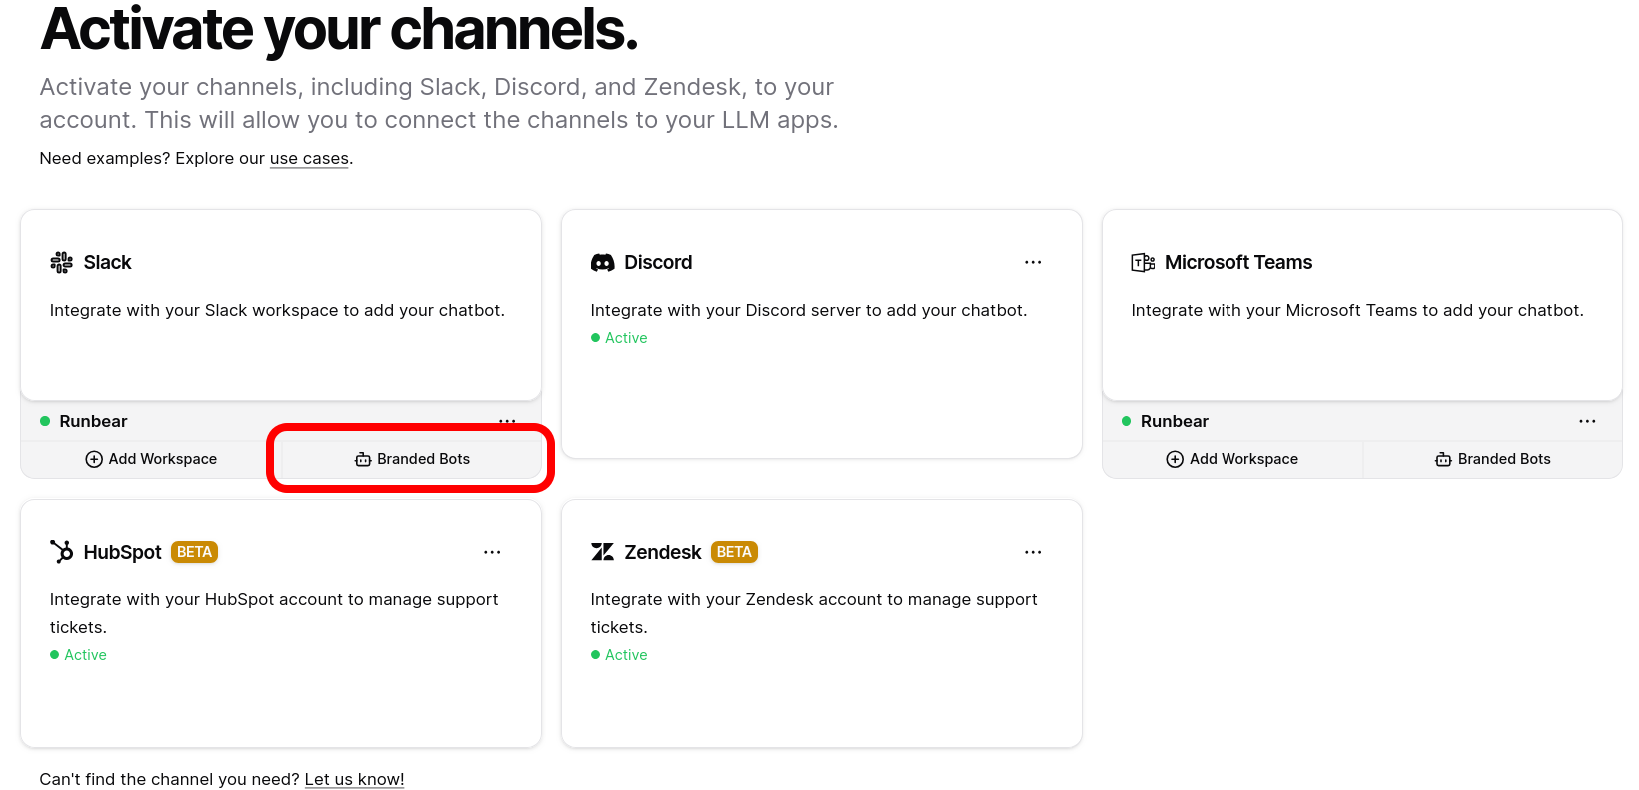Click Zendesk description about support tickets
The image size is (1639, 790).
814,613
